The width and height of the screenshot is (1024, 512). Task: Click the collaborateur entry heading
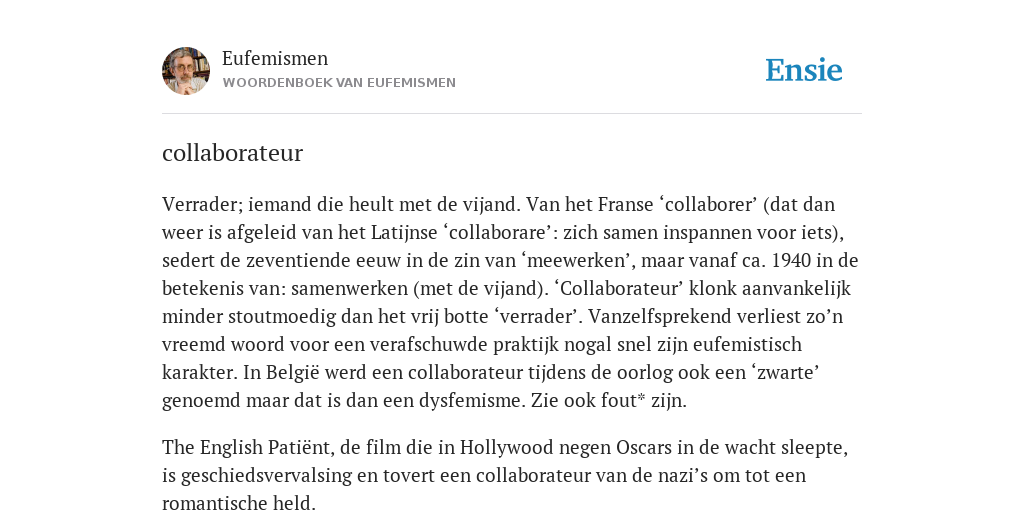232,153
